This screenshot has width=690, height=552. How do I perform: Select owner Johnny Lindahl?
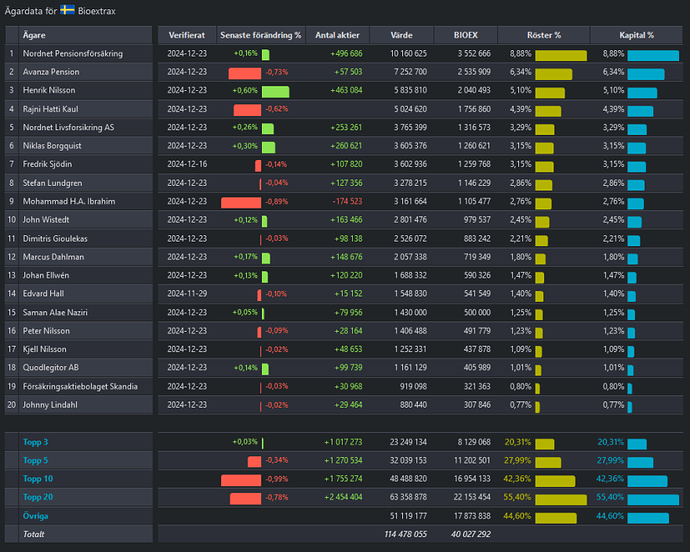50,405
